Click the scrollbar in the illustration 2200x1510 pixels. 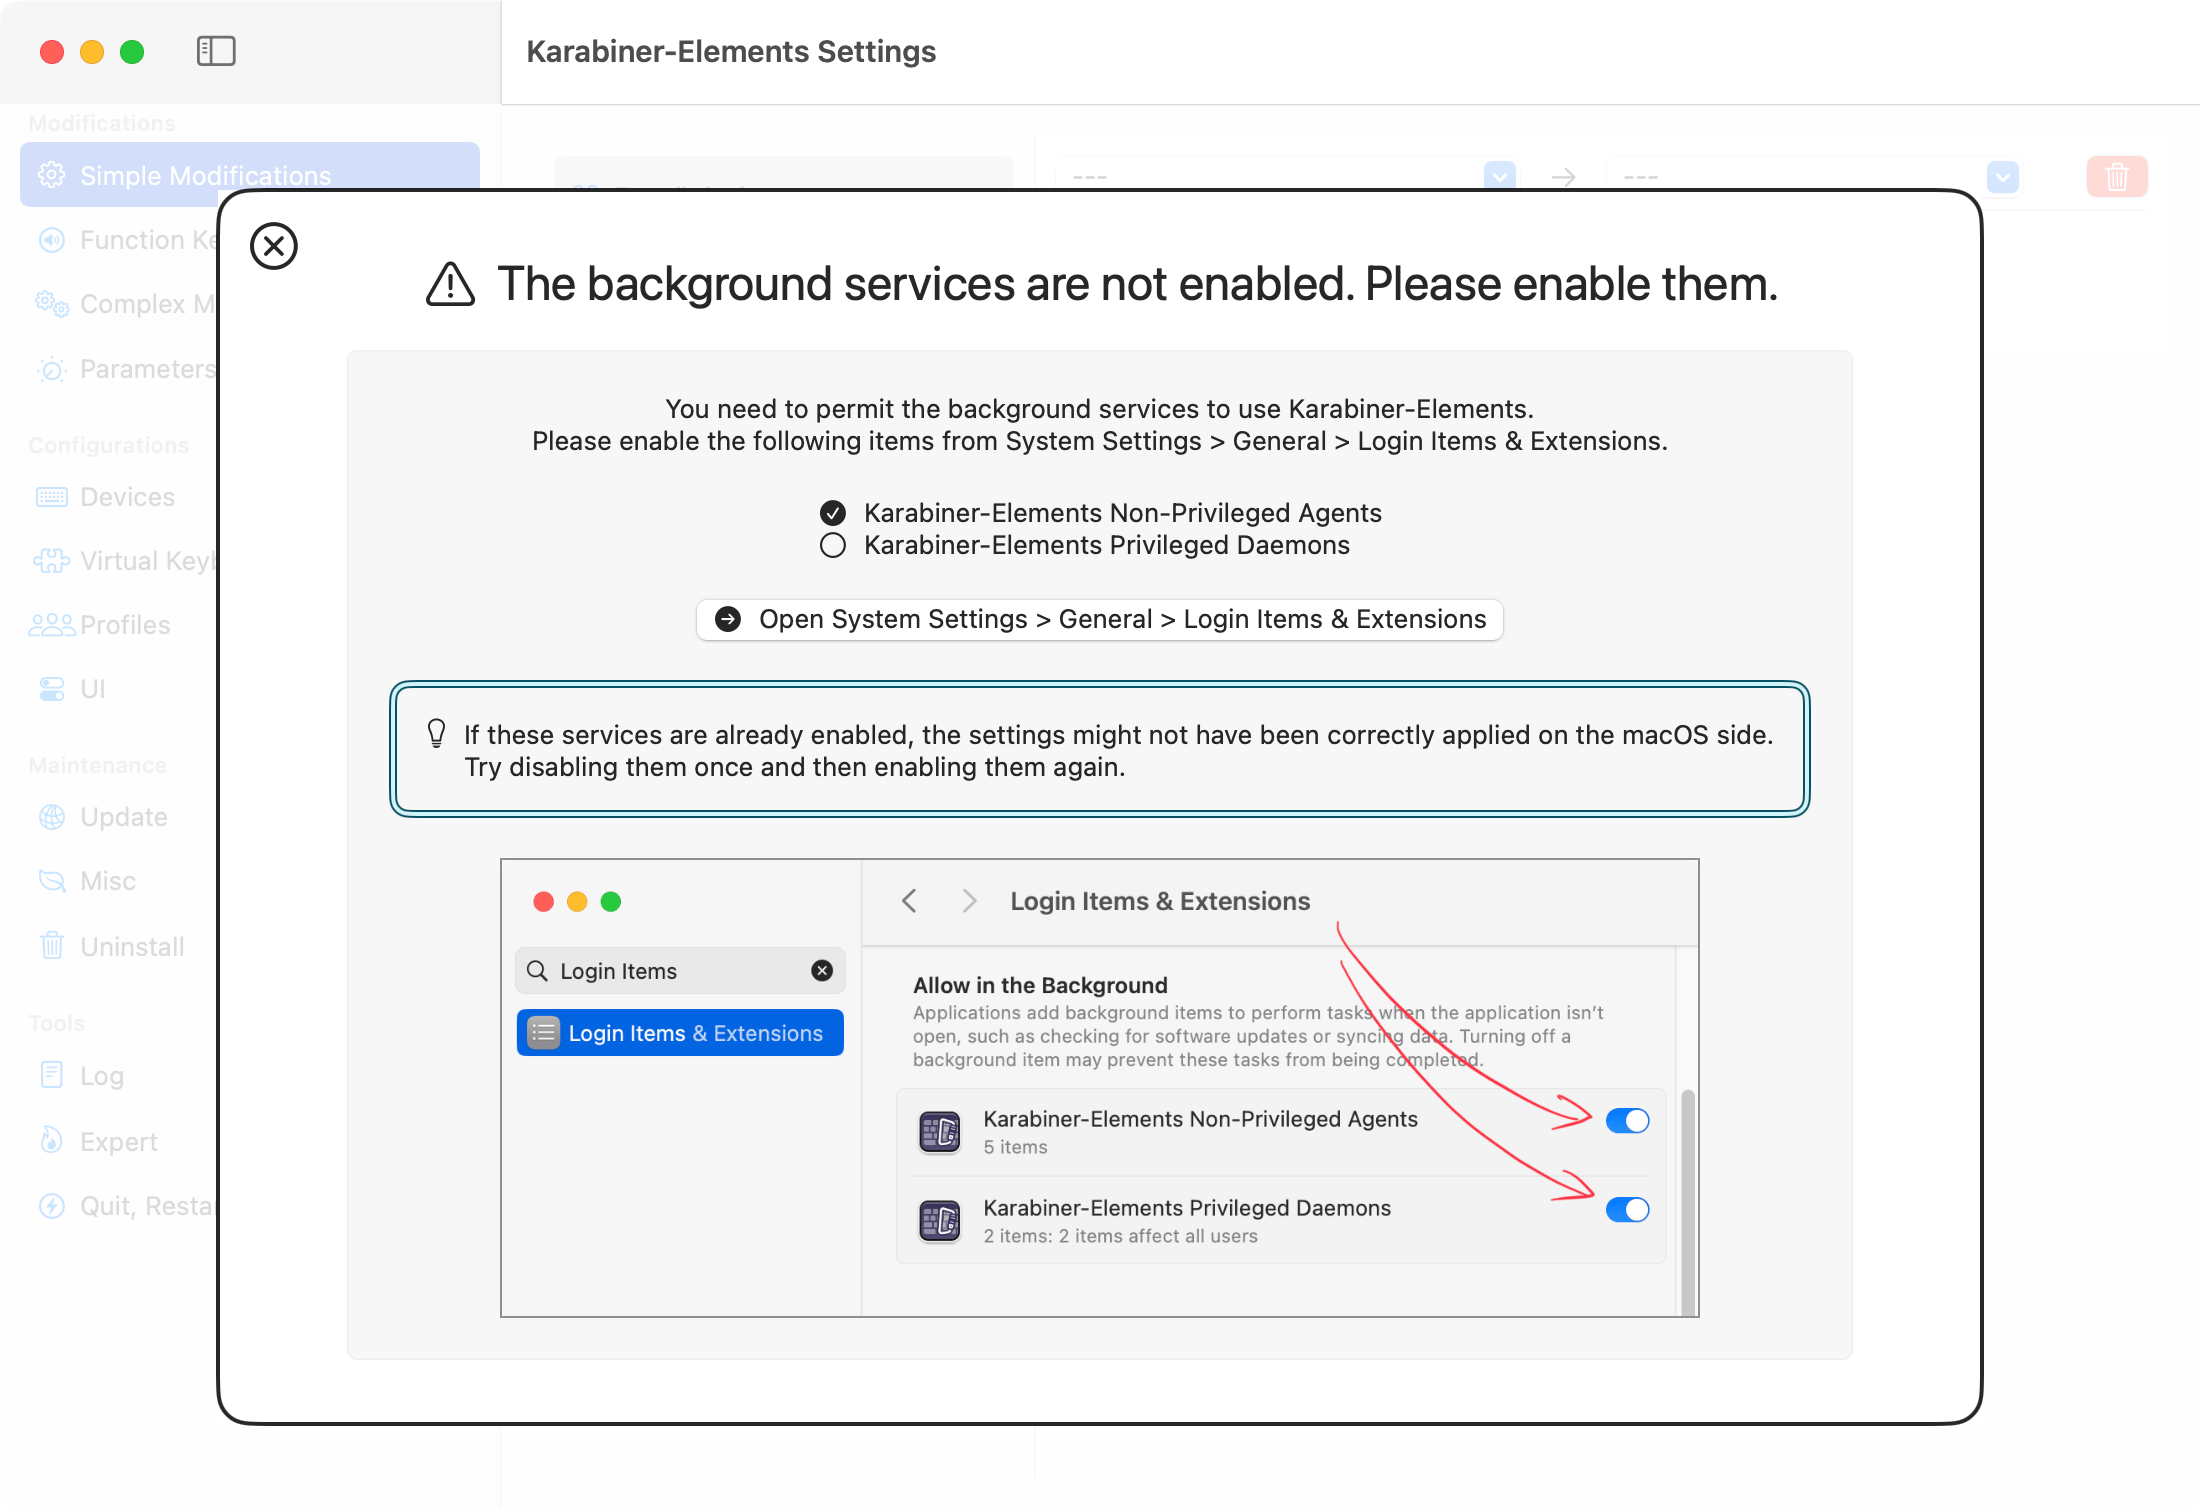[1688, 1203]
